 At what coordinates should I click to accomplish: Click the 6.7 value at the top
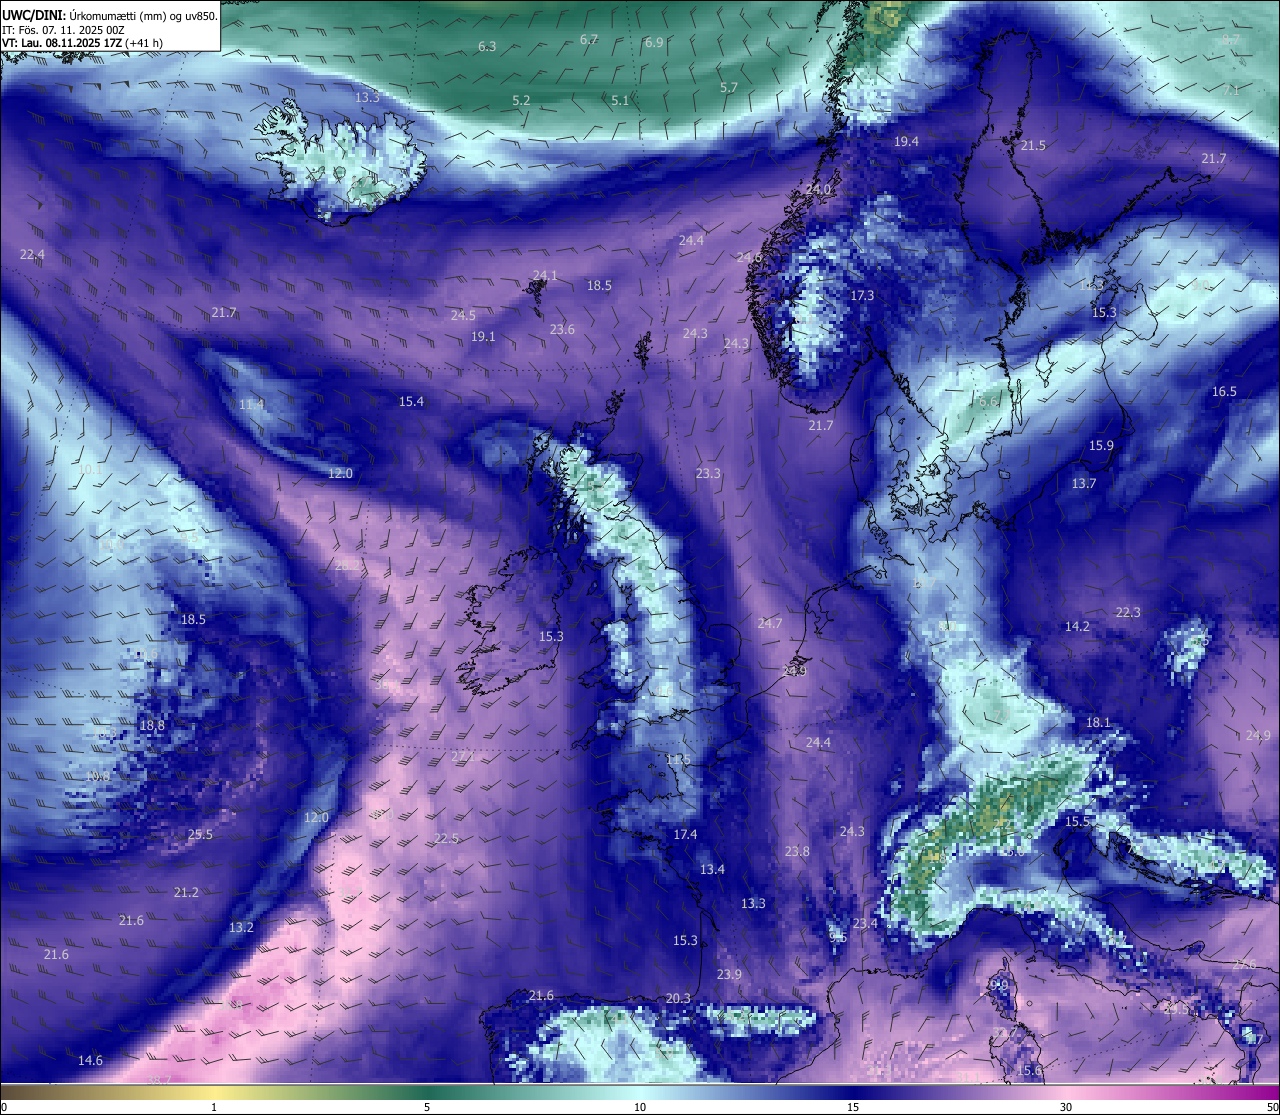coord(589,39)
